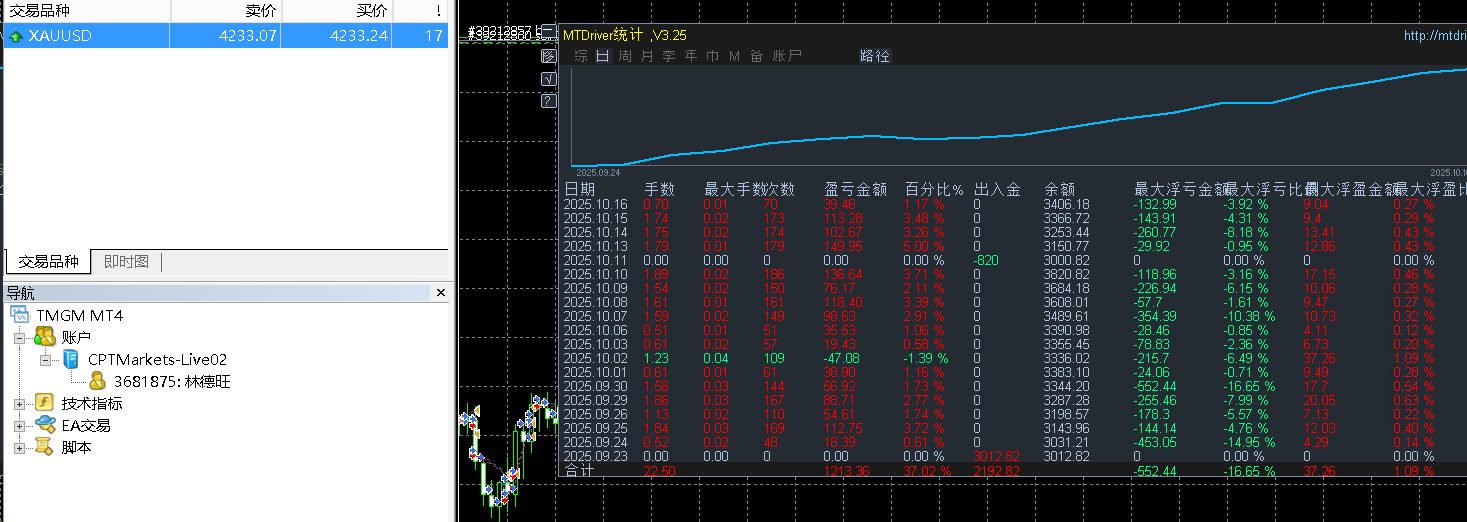This screenshot has width=1467, height=522.
Task: Select the 月 monthly tab in MTDriver
Action: click(647, 56)
